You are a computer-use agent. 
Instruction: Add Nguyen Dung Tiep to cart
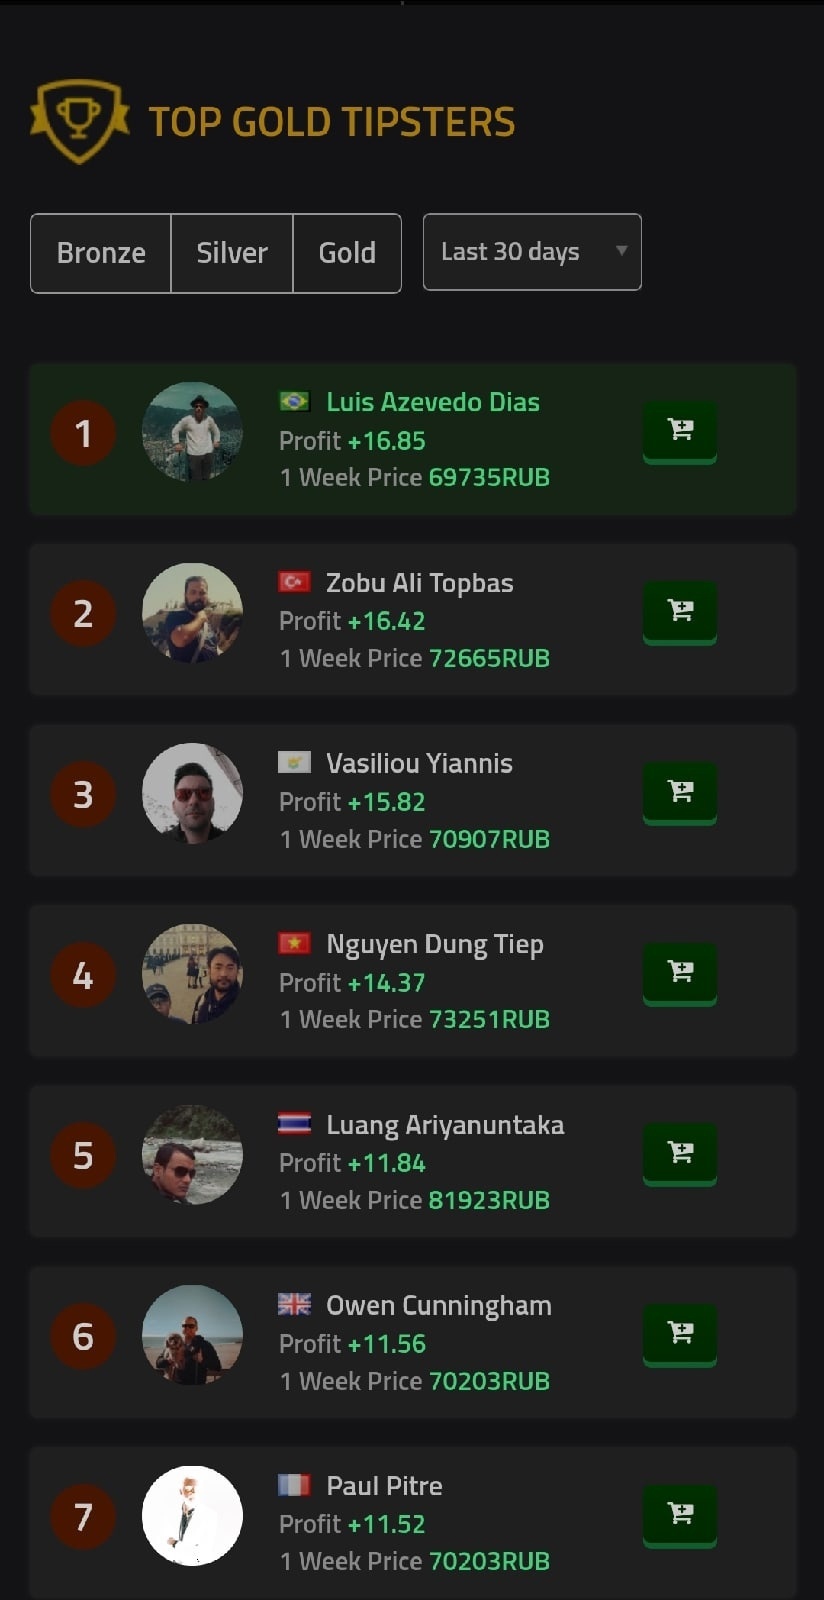click(x=680, y=972)
